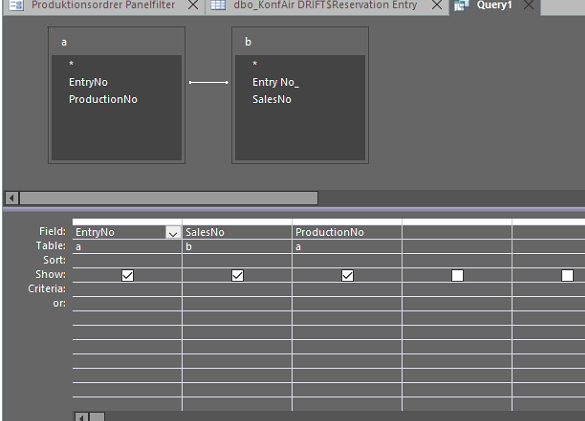Screen dimensions: 585x421
Task: Select SalesNo field in table b
Action: click(272, 99)
